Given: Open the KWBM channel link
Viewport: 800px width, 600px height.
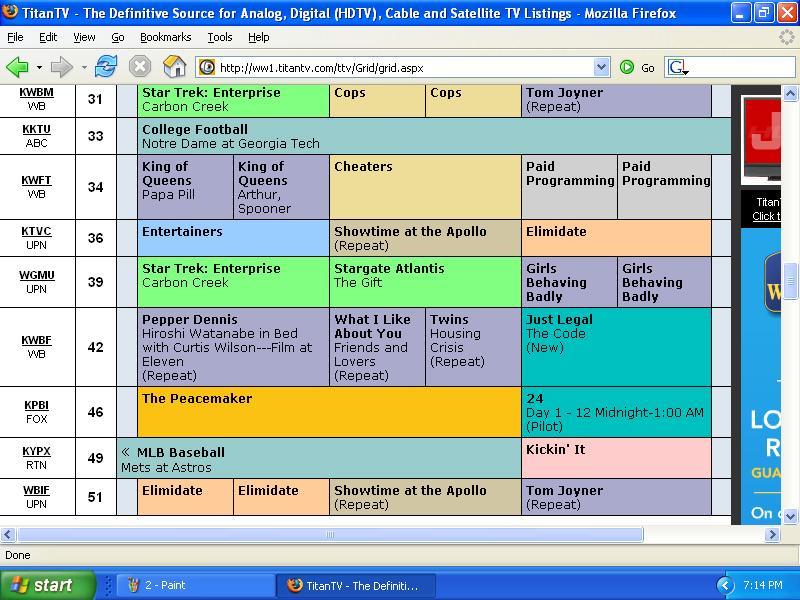Looking at the screenshot, I should point(36,92).
